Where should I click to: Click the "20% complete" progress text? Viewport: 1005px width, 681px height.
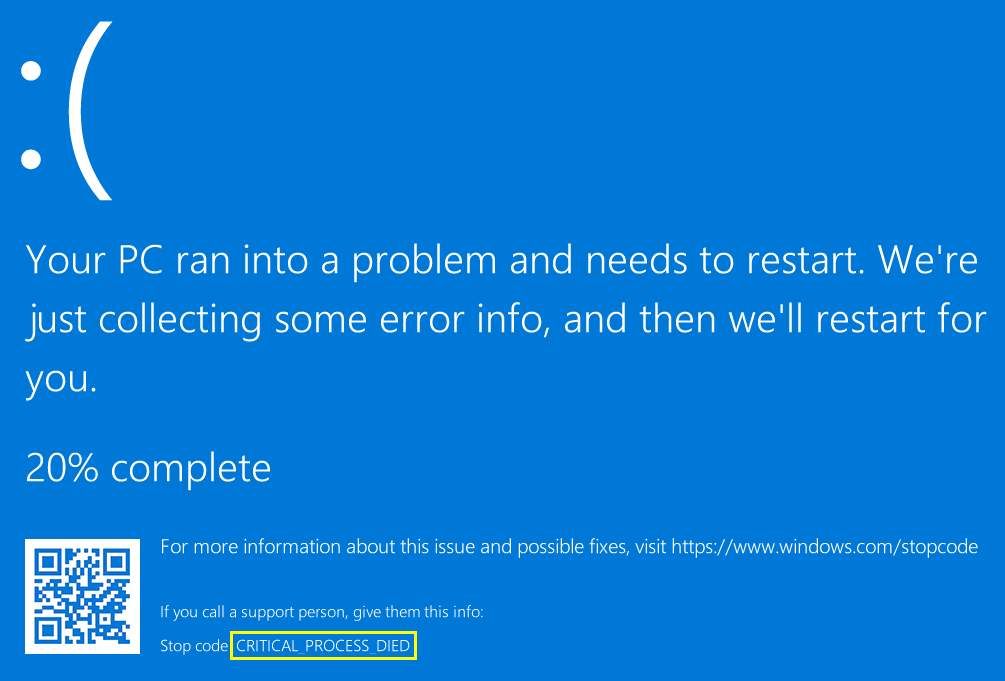148,467
